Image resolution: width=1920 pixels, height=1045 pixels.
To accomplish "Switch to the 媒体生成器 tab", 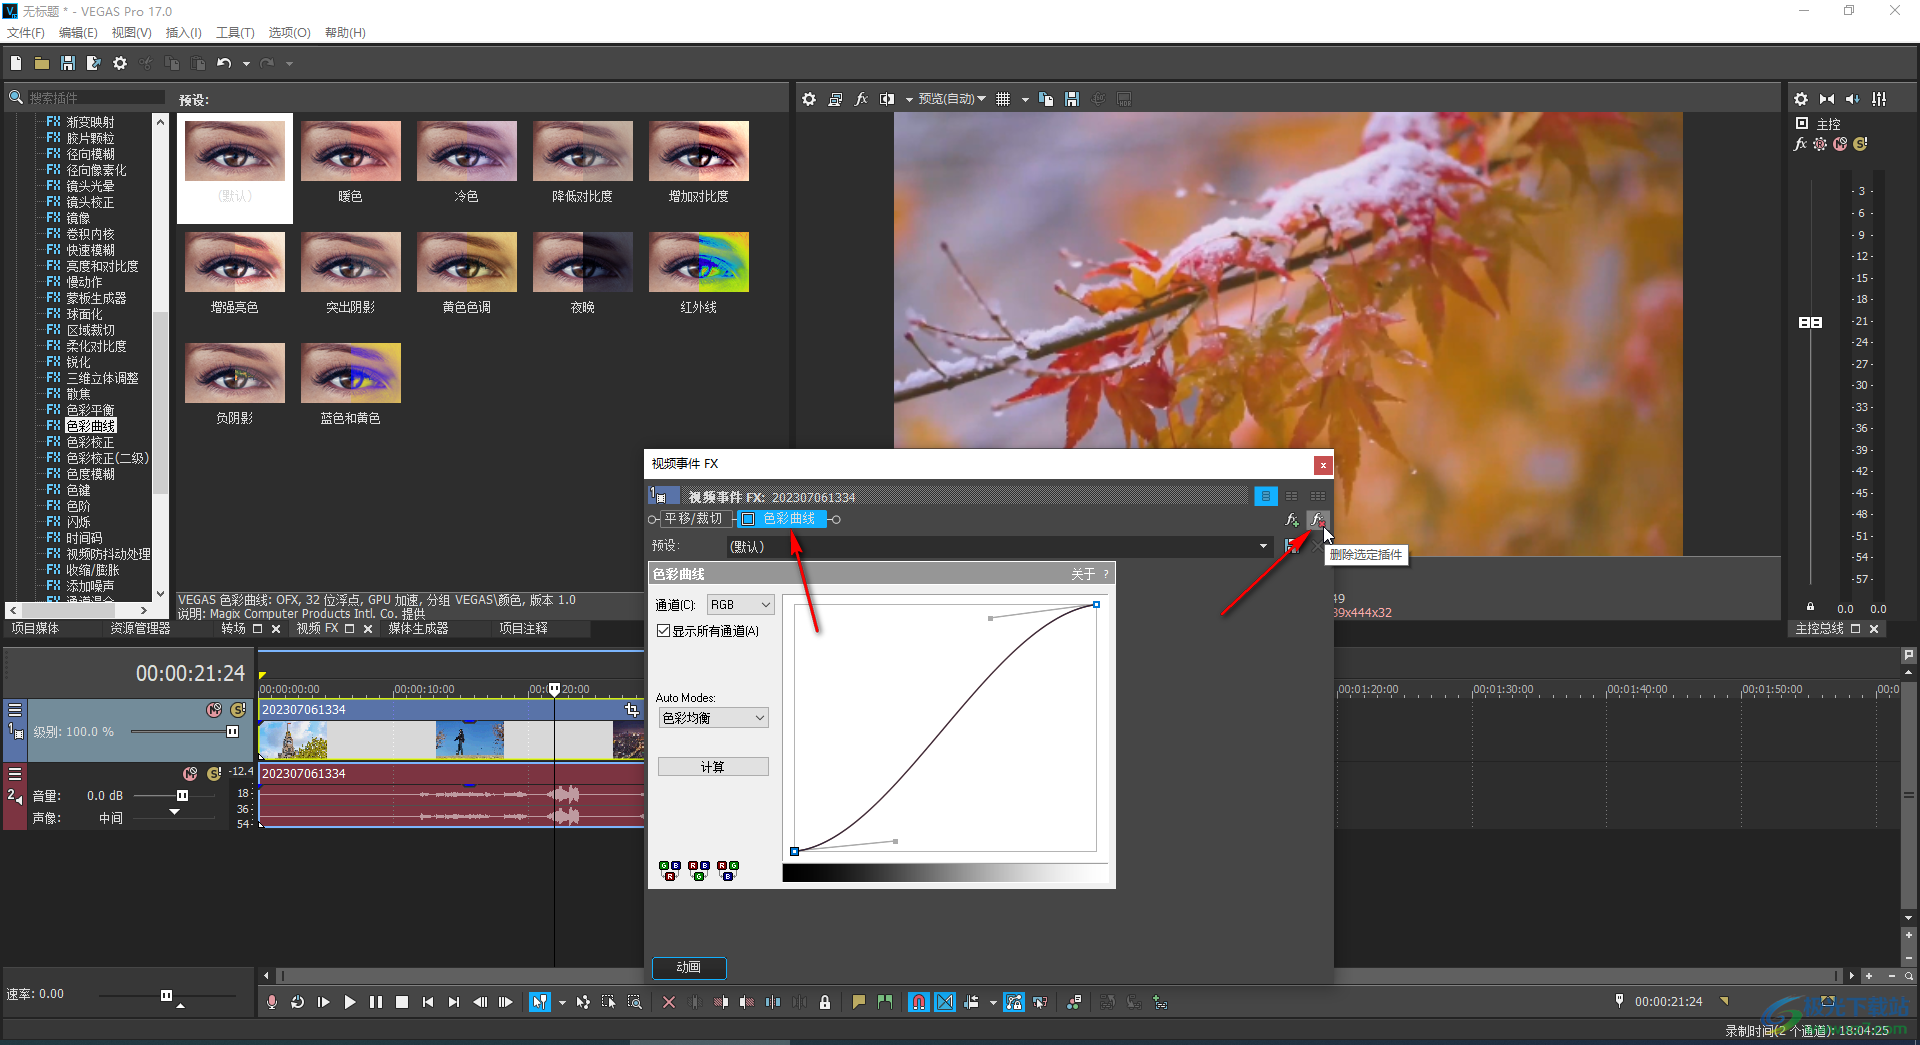I will 418,628.
